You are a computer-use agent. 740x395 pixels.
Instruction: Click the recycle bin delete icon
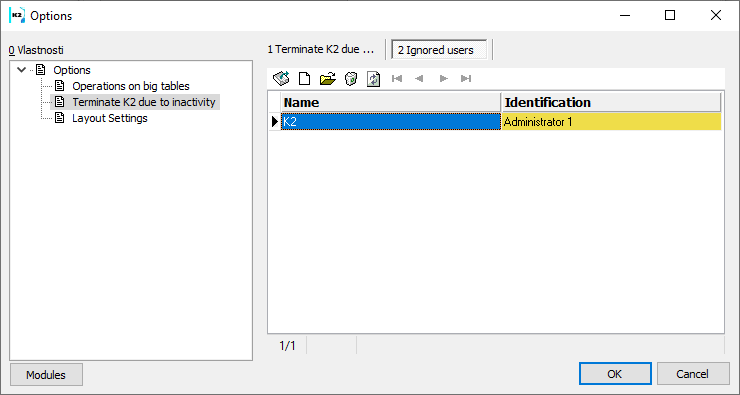point(351,78)
